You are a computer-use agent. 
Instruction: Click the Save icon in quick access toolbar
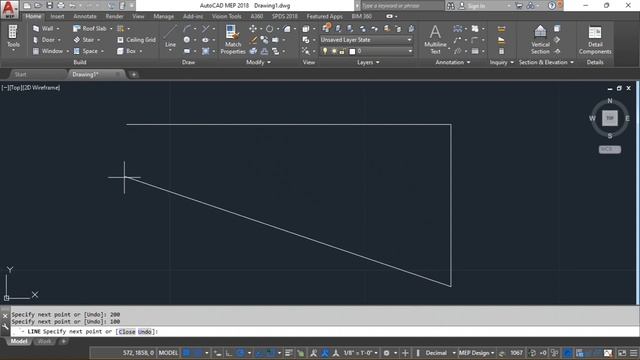(49, 6)
